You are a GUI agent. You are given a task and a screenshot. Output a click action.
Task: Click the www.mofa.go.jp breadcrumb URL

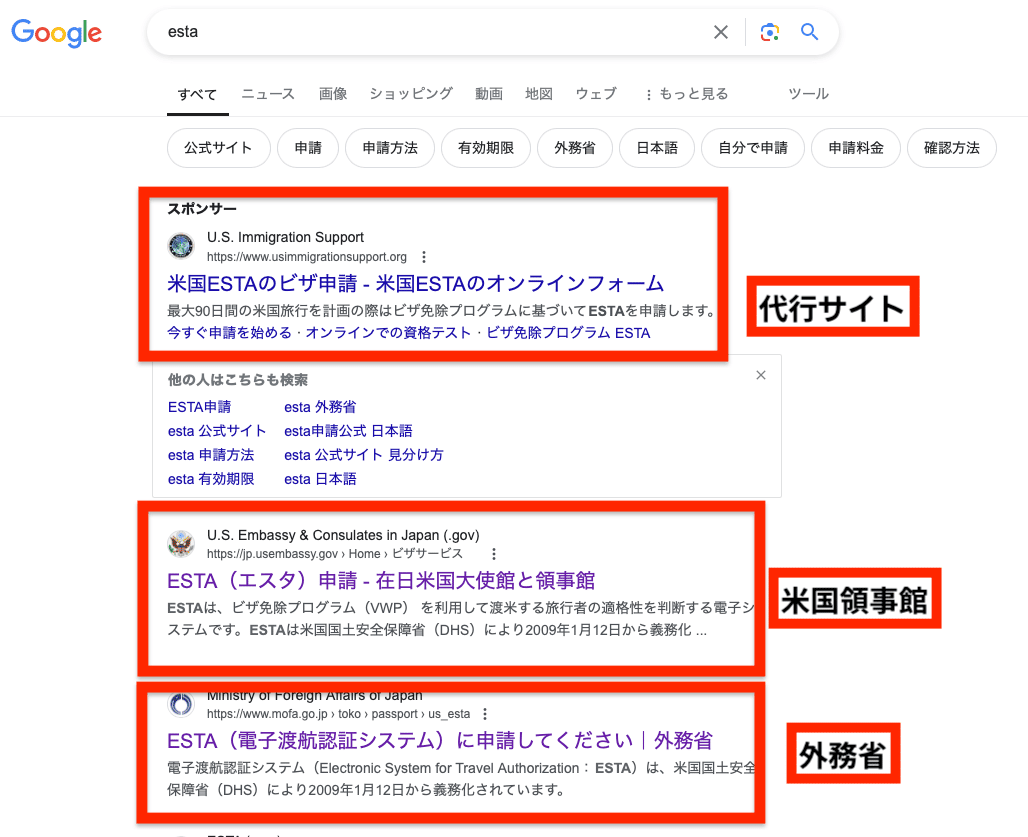[x=338, y=714]
